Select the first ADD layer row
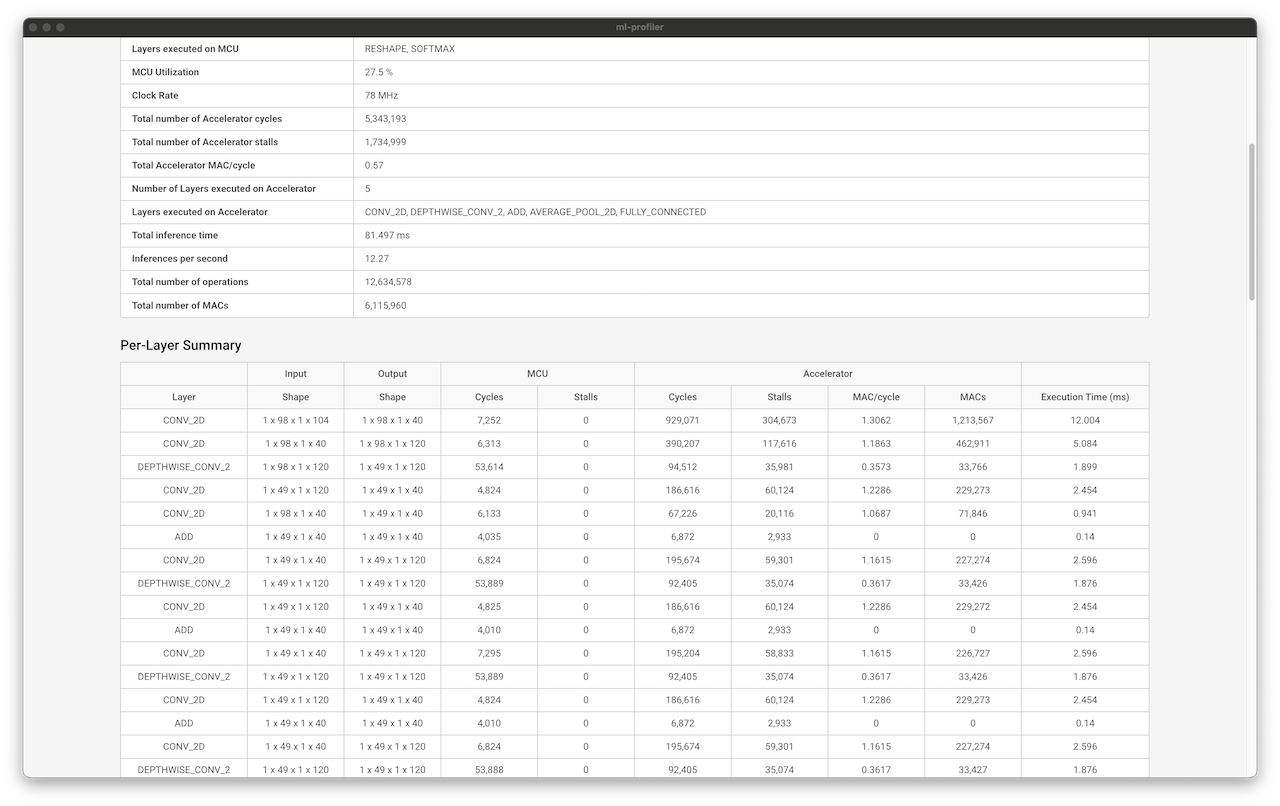The height and width of the screenshot is (806, 1280). [184, 537]
